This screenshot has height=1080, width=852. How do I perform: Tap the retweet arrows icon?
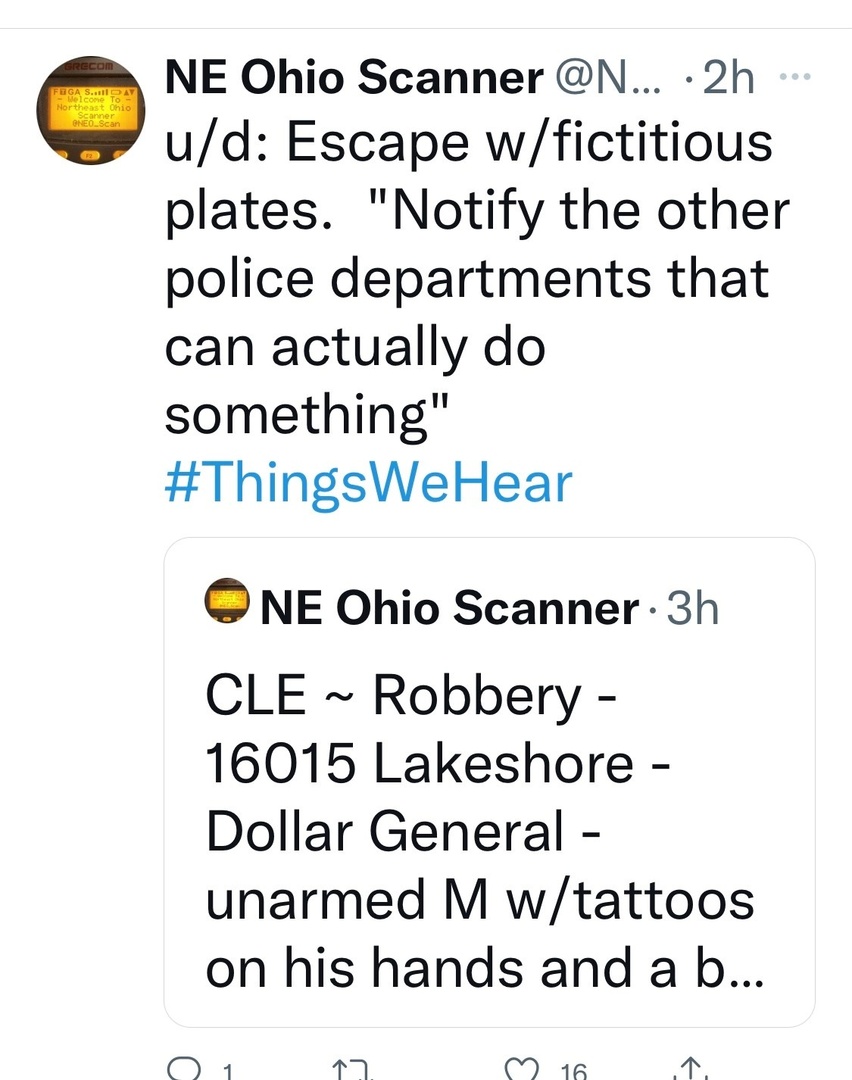pos(352,1070)
